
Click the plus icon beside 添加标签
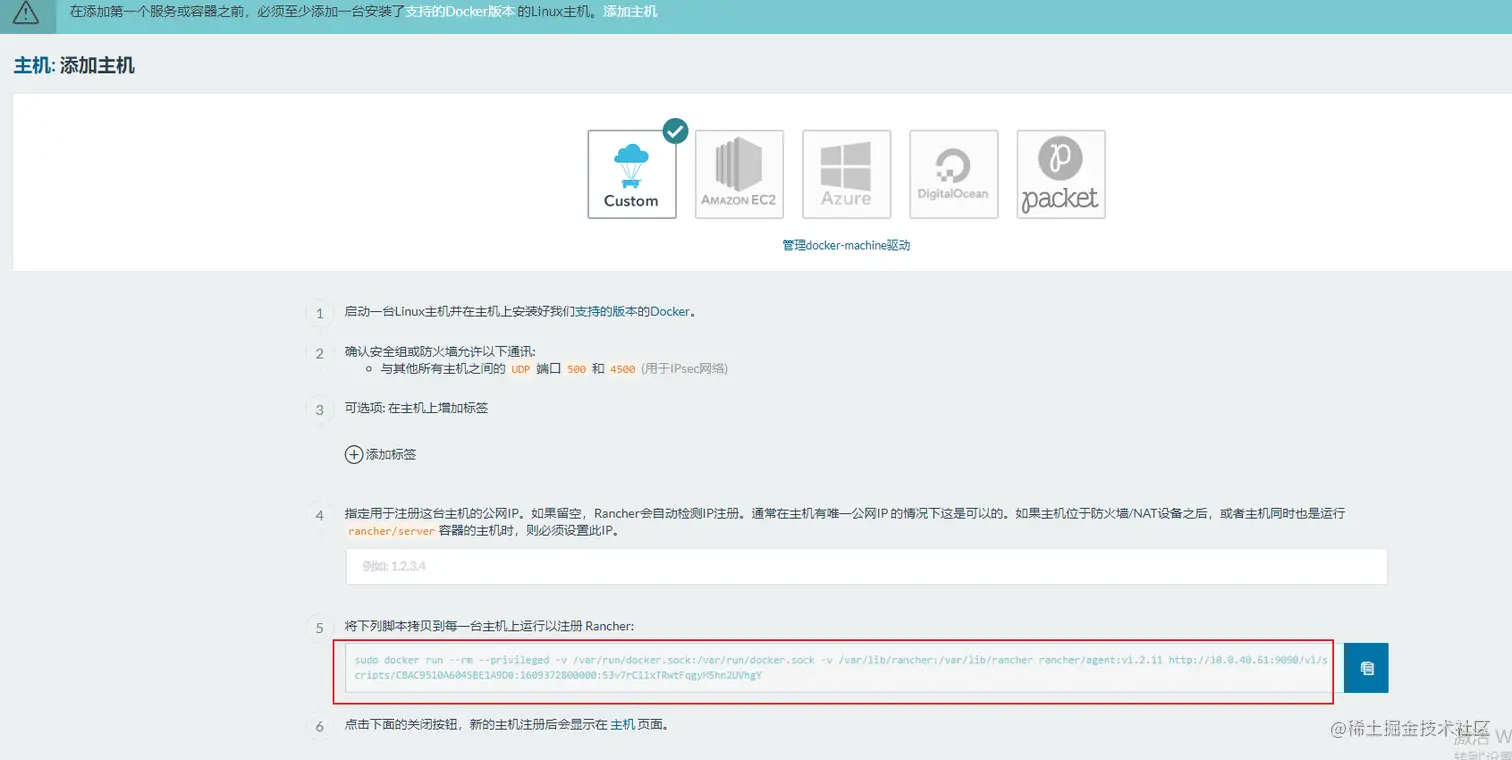354,454
